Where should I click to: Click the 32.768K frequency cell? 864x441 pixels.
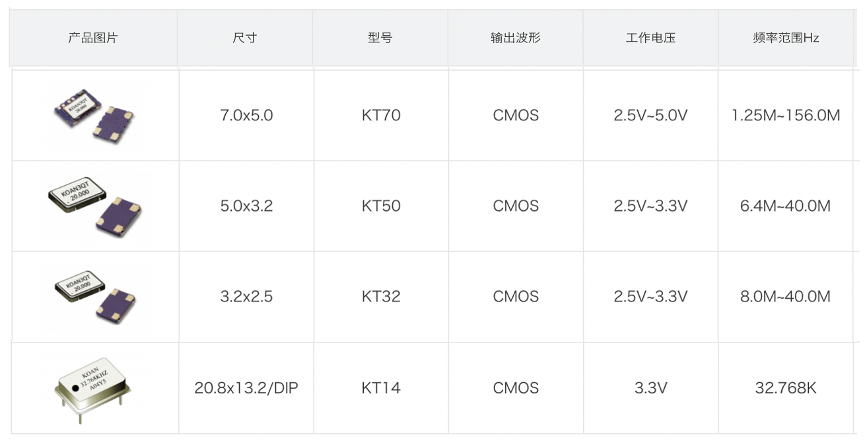[x=786, y=388]
